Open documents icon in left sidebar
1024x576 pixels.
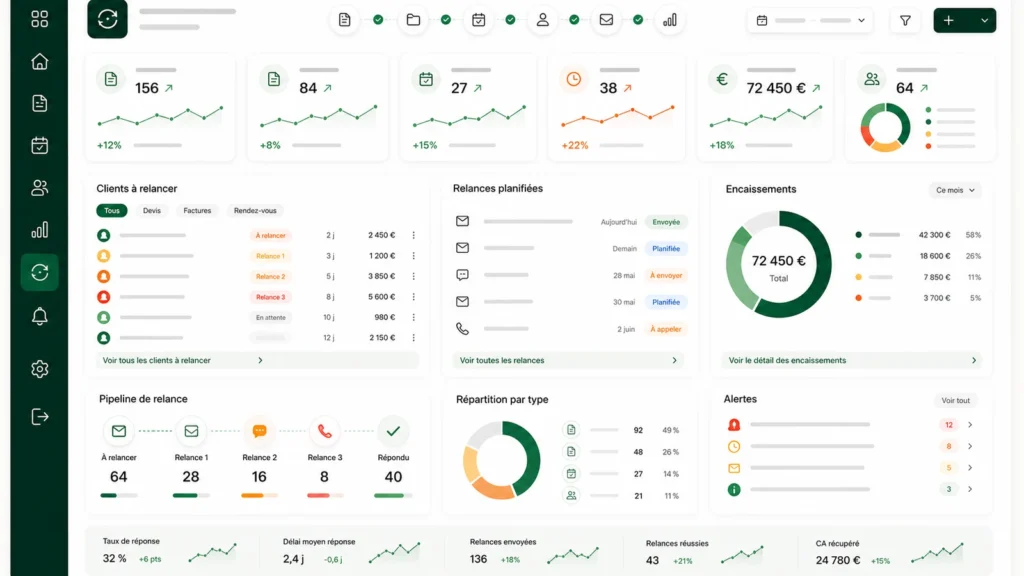pyautogui.click(x=39, y=103)
